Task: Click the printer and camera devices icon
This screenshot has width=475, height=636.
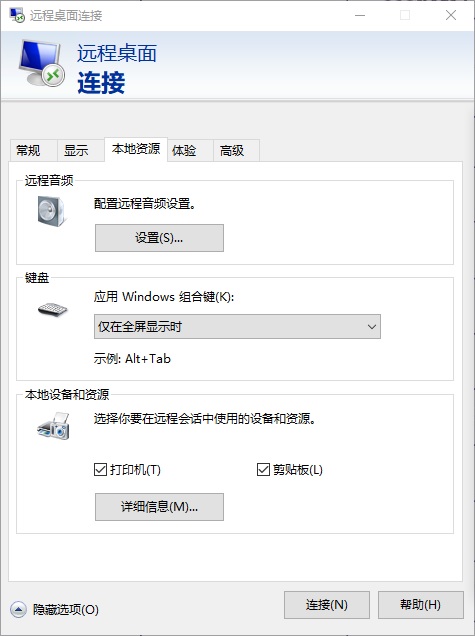Action: click(x=54, y=426)
